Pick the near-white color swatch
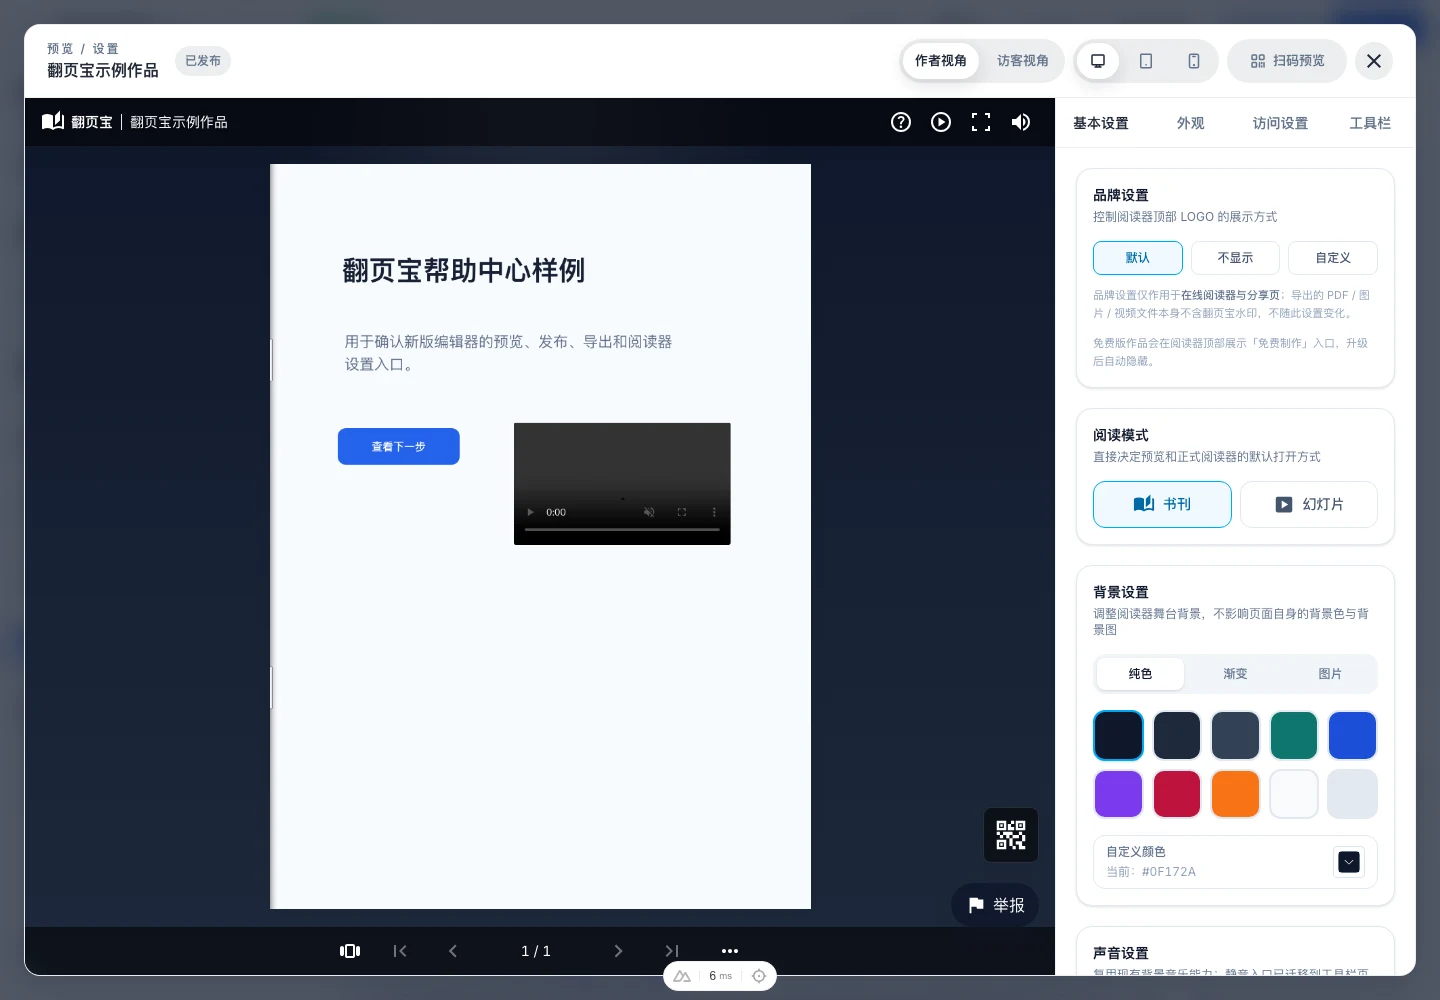This screenshot has height=1000, width=1440. (x=1294, y=794)
